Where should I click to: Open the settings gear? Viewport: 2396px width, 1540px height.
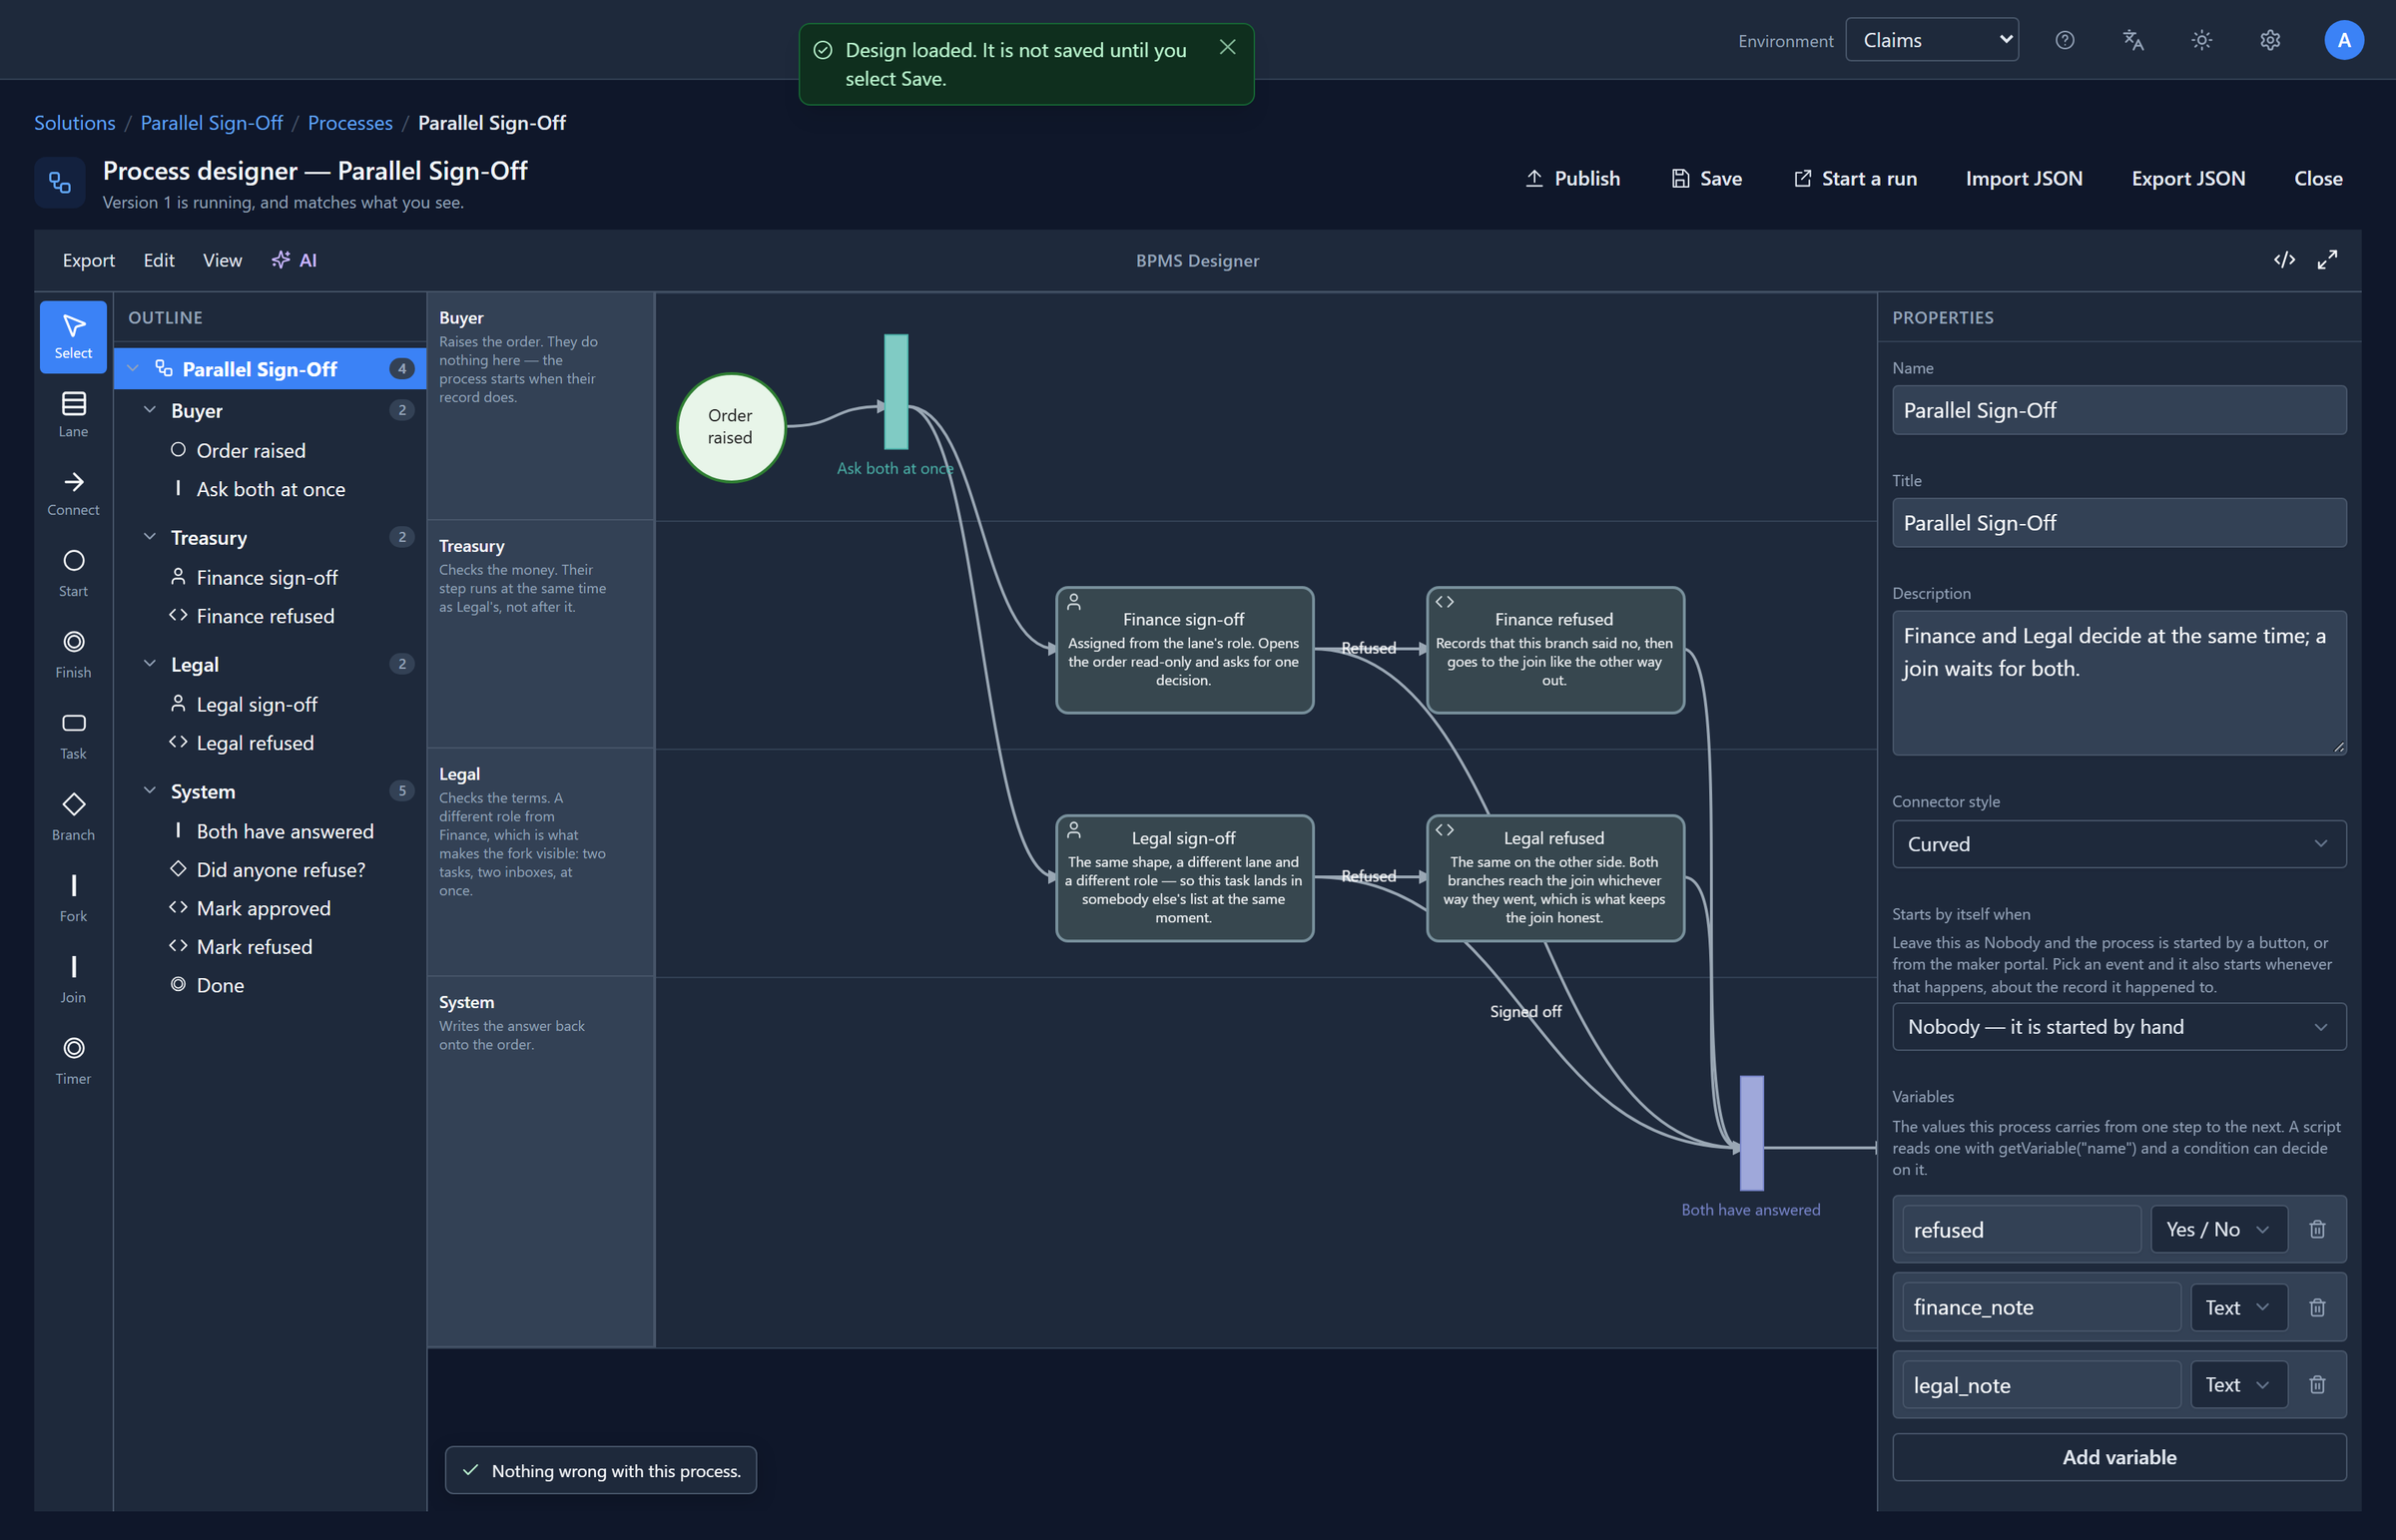point(2270,40)
